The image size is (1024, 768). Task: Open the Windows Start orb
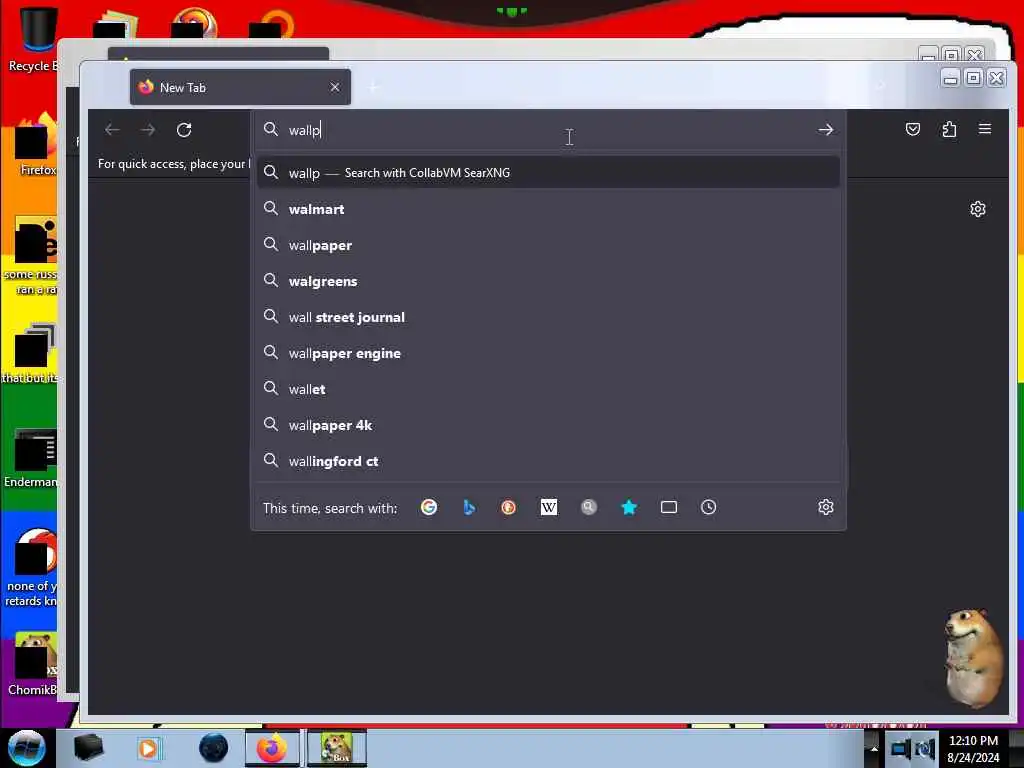coord(26,748)
